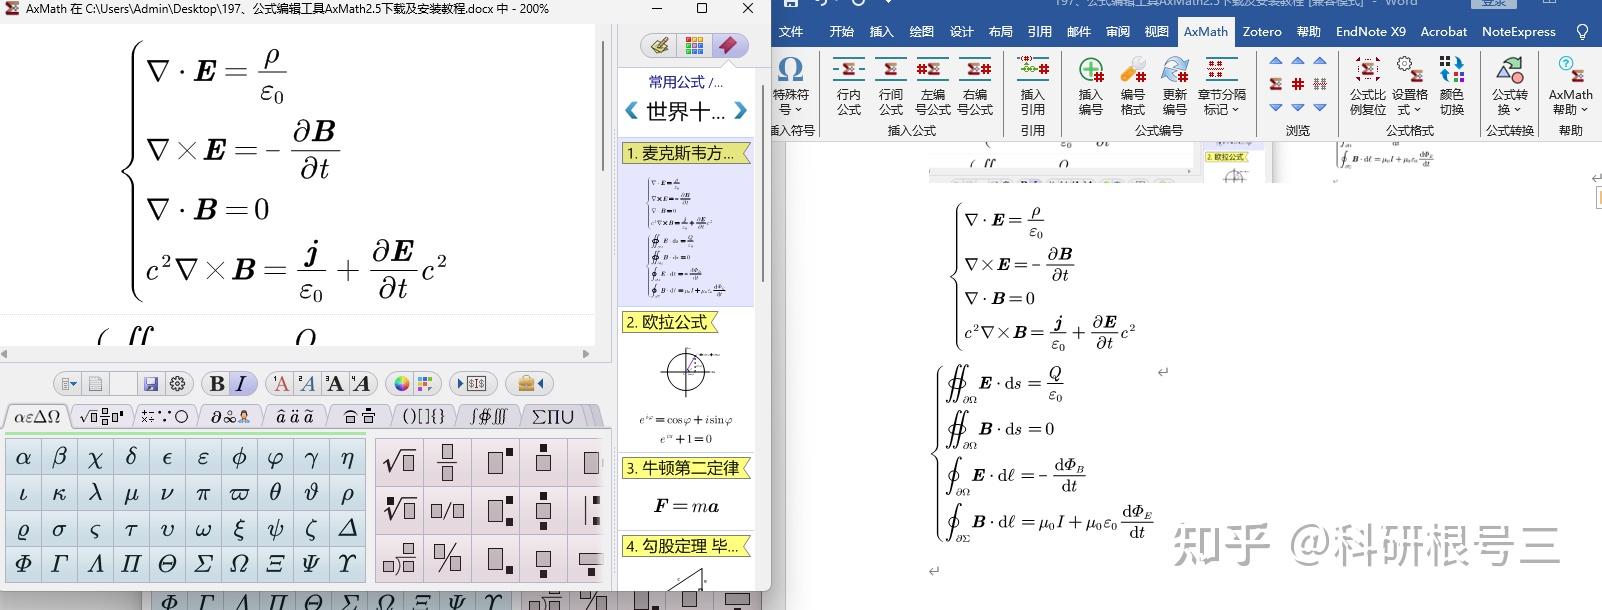Open the Zotero ribbon tab
The height and width of the screenshot is (610, 1602).
1262,31
